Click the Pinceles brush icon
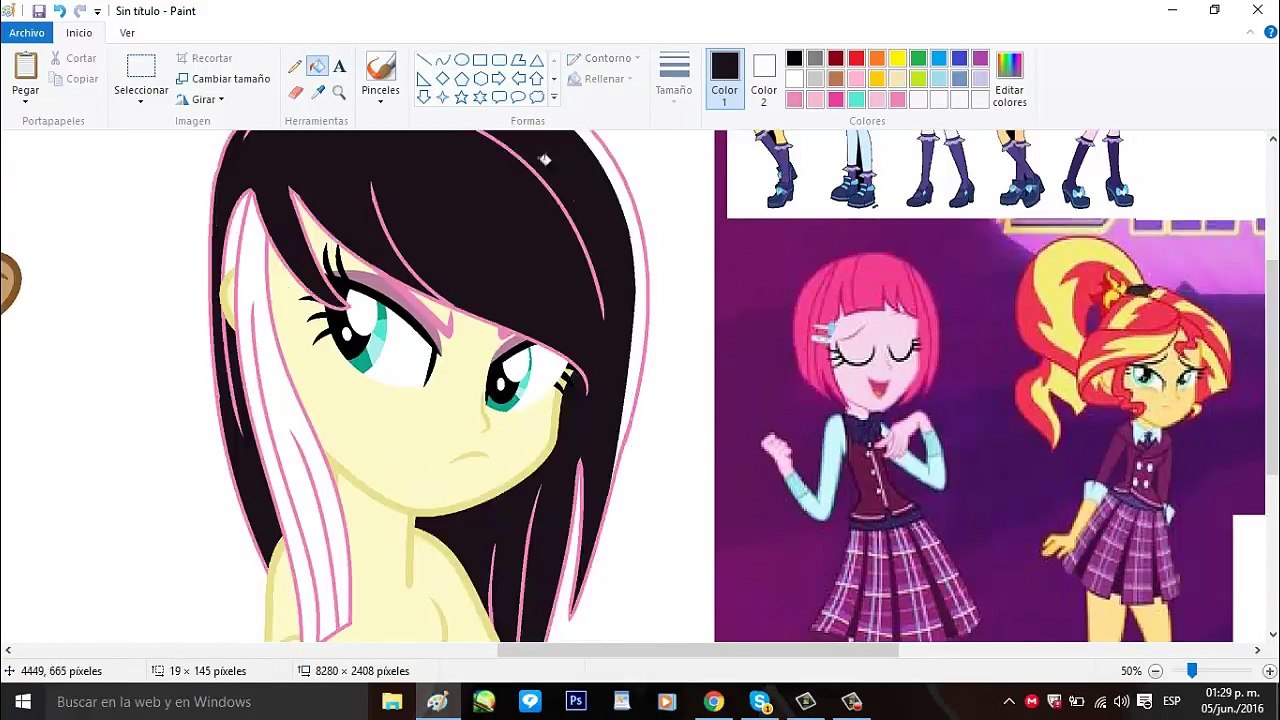This screenshot has width=1280, height=720. [380, 67]
